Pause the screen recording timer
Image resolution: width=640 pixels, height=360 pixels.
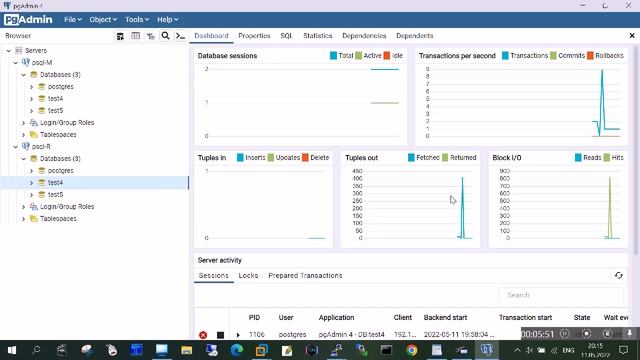(564, 334)
